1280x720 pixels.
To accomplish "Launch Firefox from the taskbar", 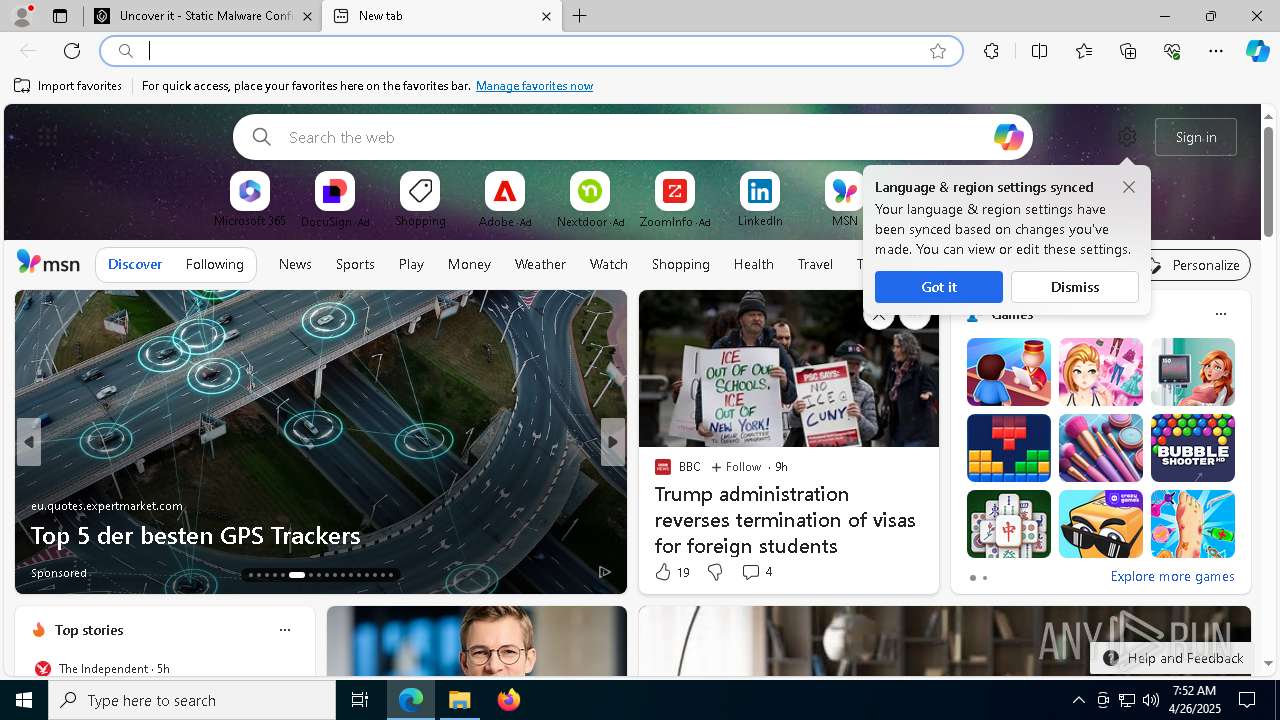I will pyautogui.click(x=509, y=700).
